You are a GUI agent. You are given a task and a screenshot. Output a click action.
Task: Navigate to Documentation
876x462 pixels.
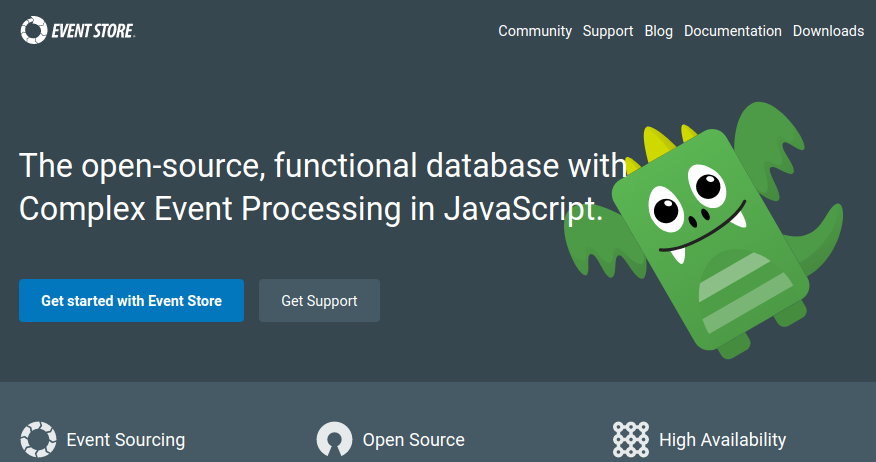coord(733,31)
